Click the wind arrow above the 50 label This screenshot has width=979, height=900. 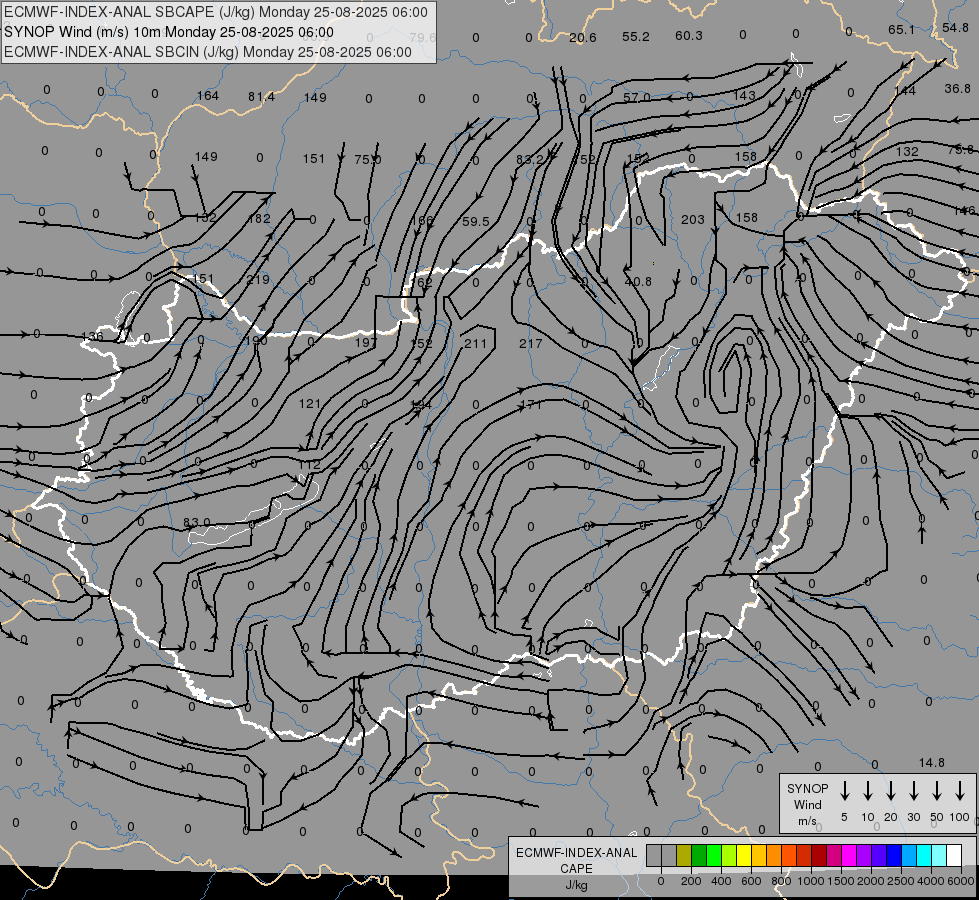tap(937, 791)
